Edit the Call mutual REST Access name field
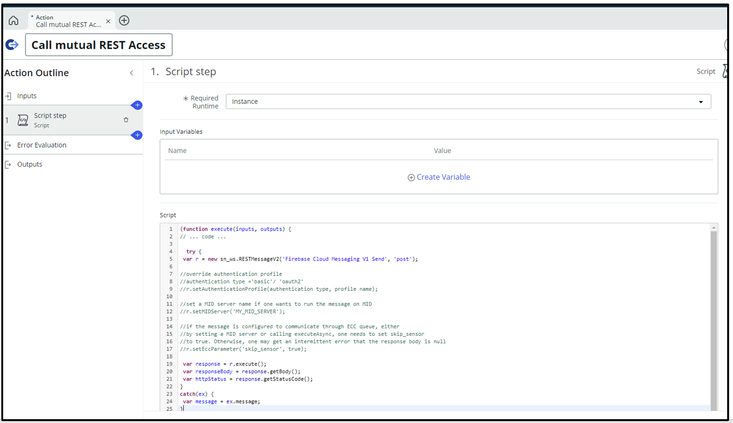The image size is (733, 423). [x=99, y=45]
